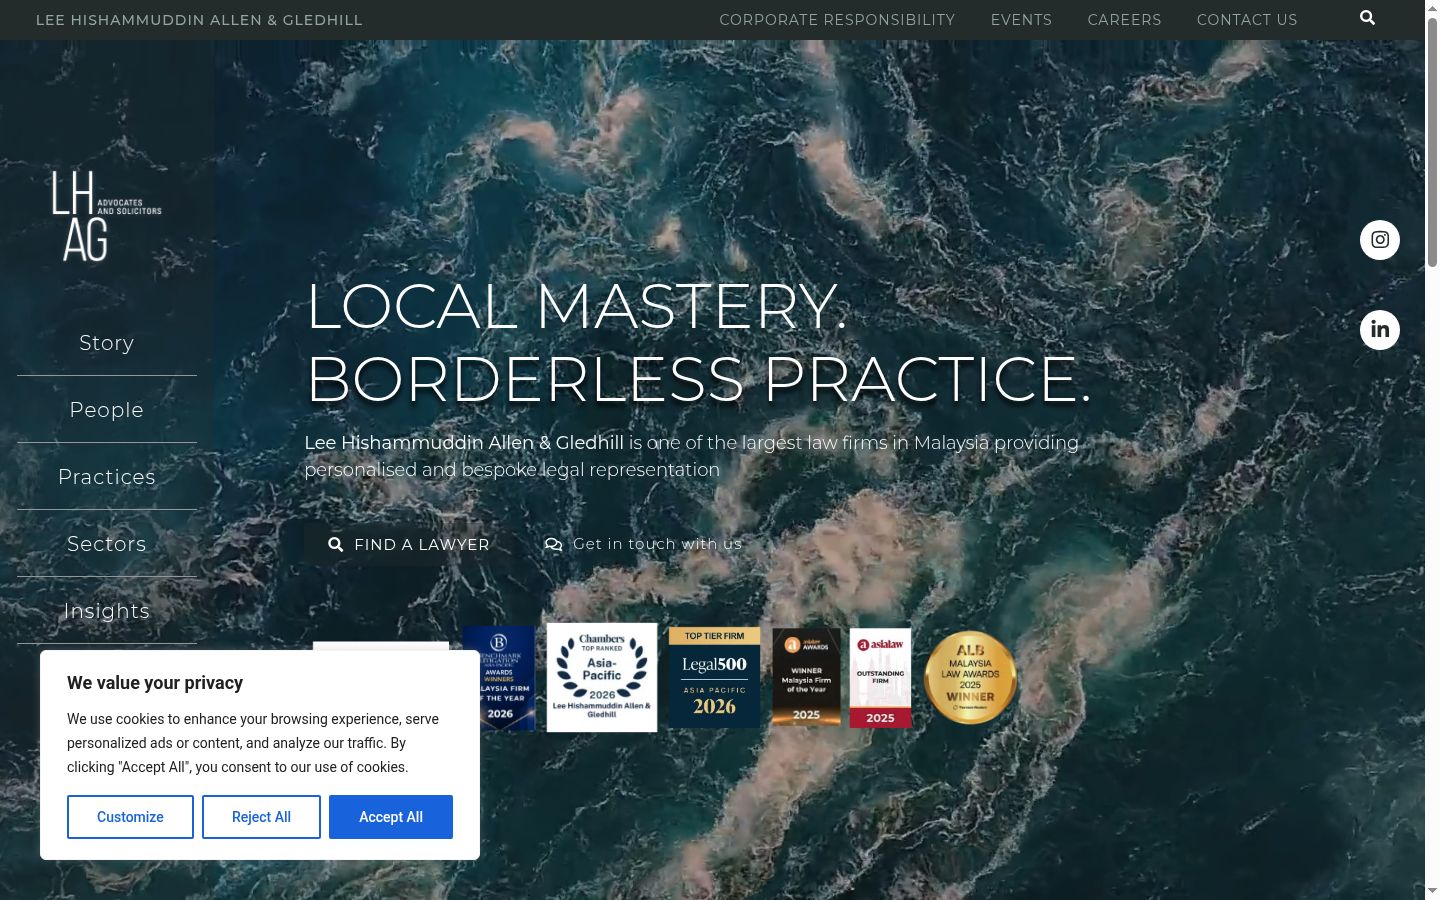View the Legal500 Top Tier Firm badge
Screen dimensions: 1440x900
click(714, 677)
